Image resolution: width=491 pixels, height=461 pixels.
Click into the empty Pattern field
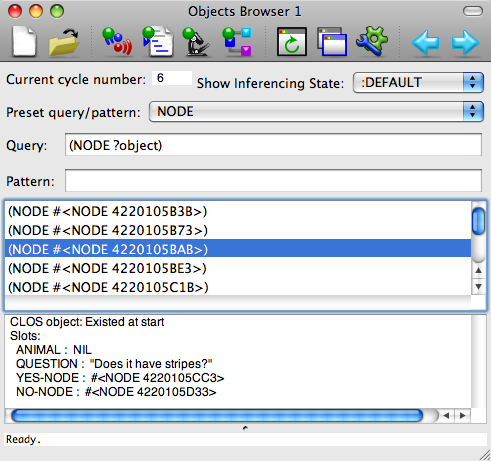(273, 181)
